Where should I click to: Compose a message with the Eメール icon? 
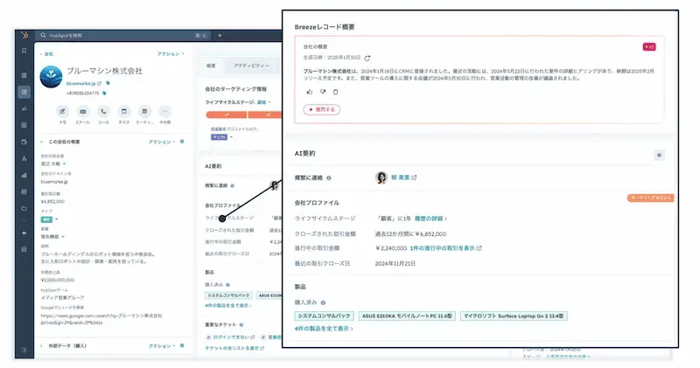83,111
